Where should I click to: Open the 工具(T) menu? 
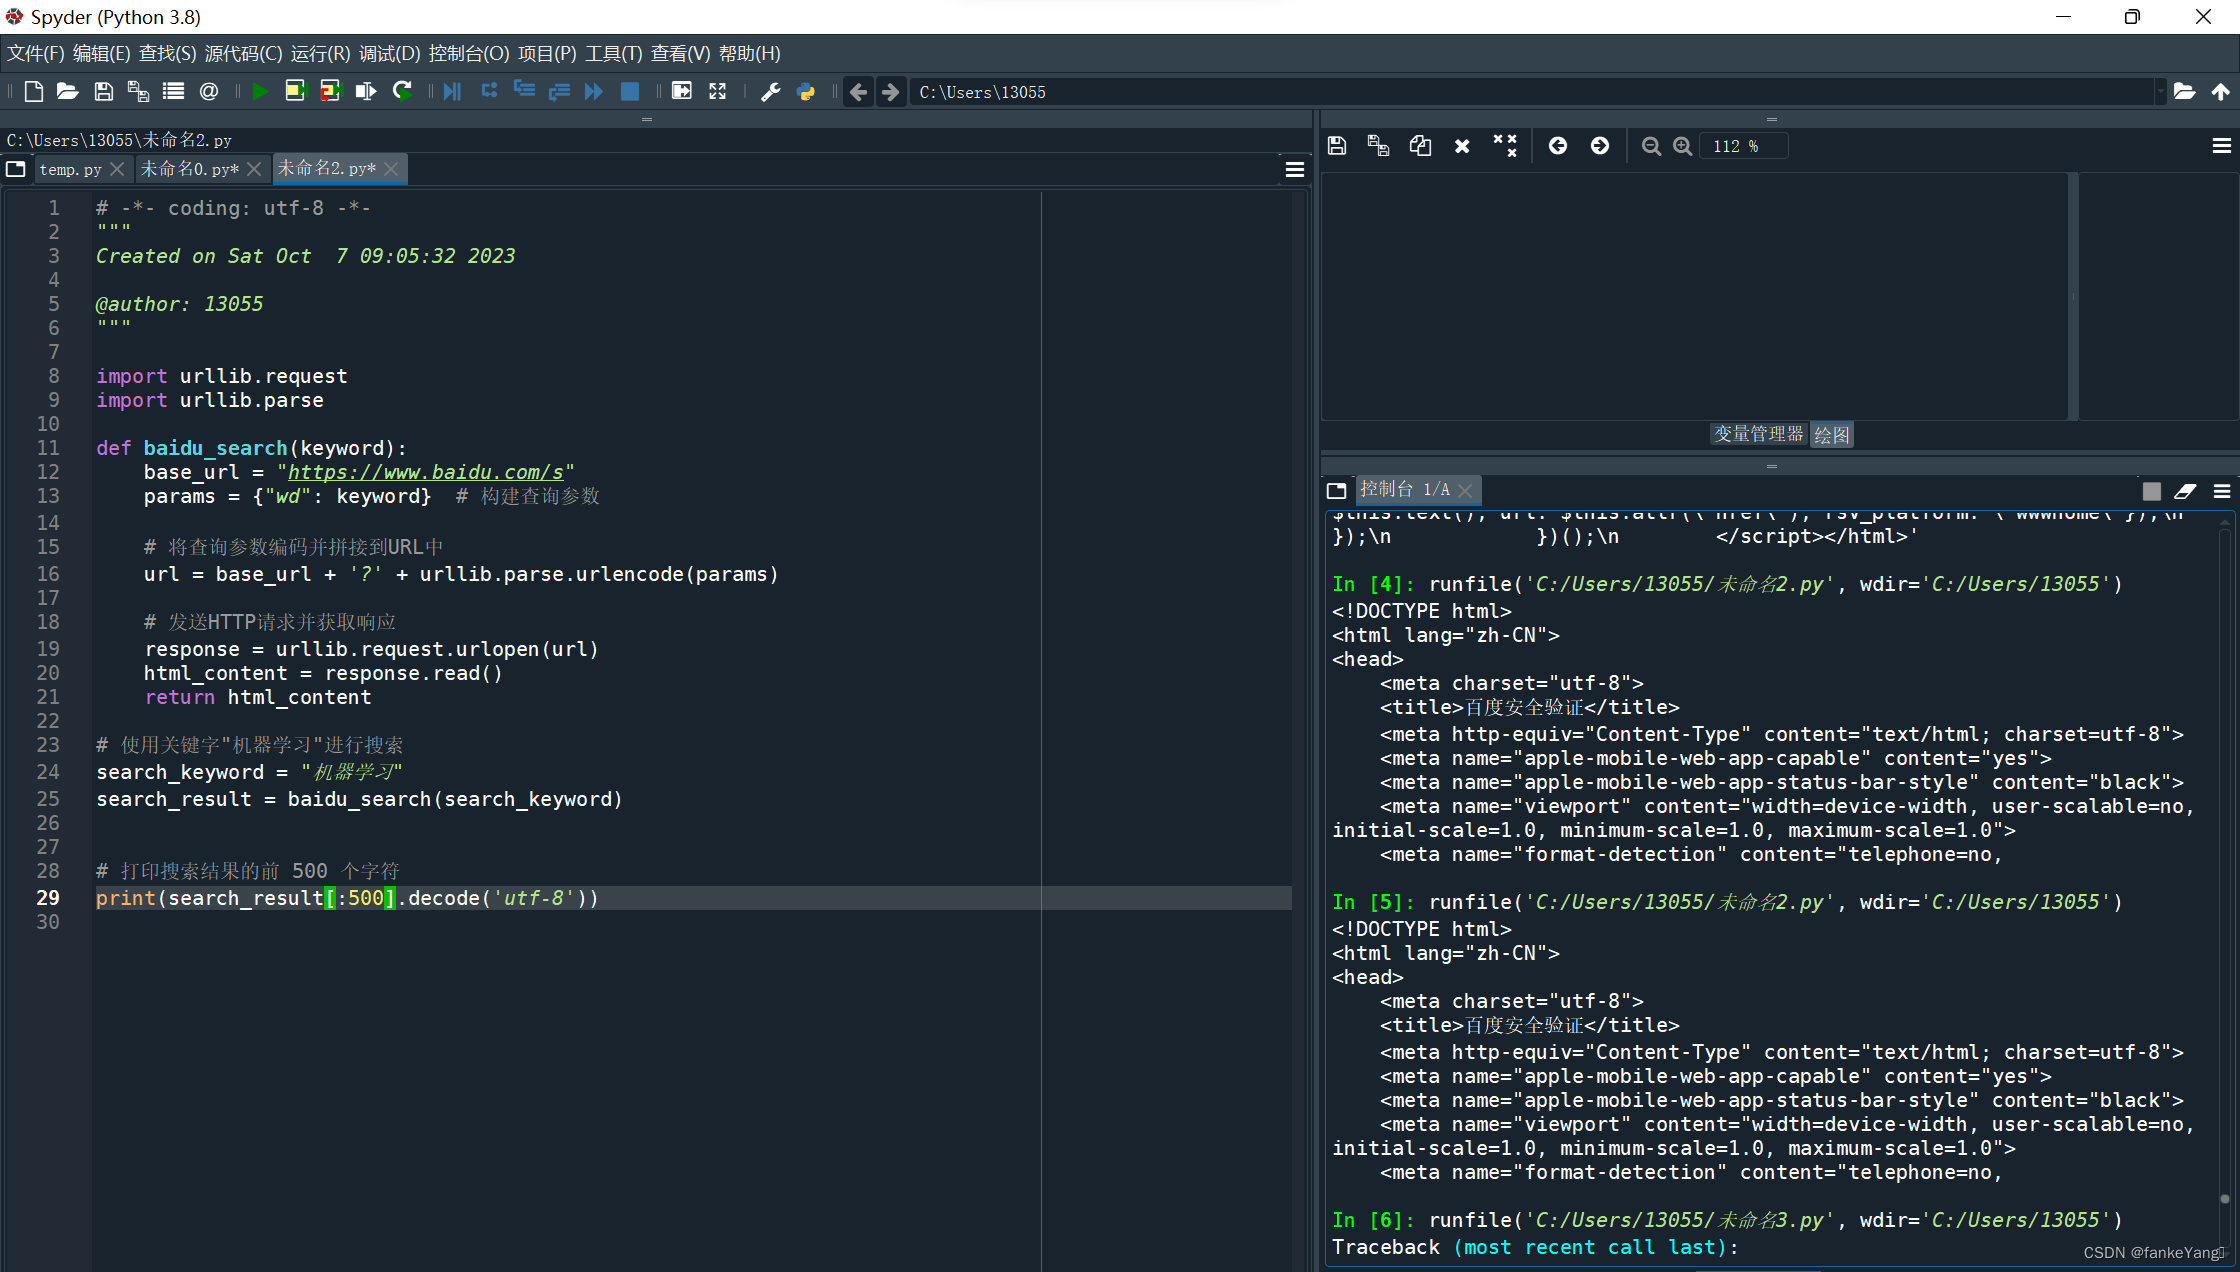tap(614, 54)
